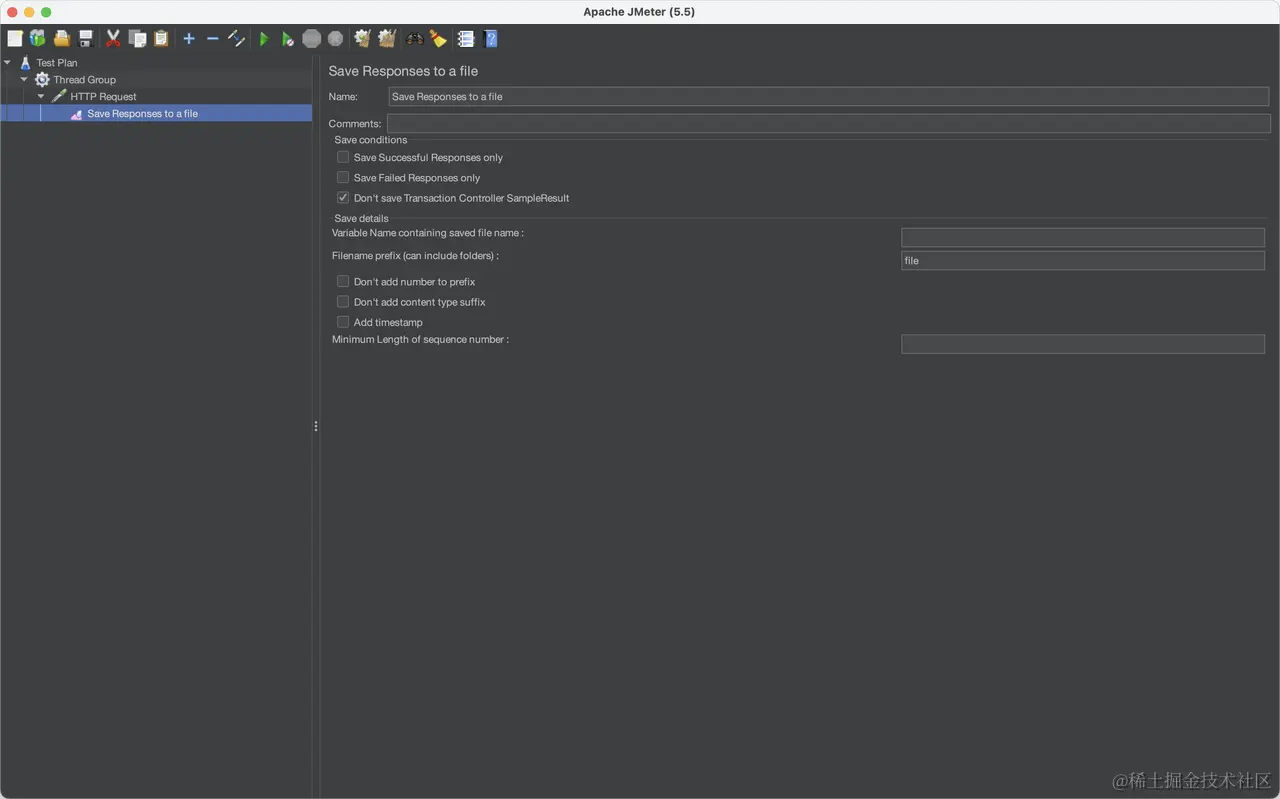
Task: Click the Cut scissors icon
Action: 113,39
